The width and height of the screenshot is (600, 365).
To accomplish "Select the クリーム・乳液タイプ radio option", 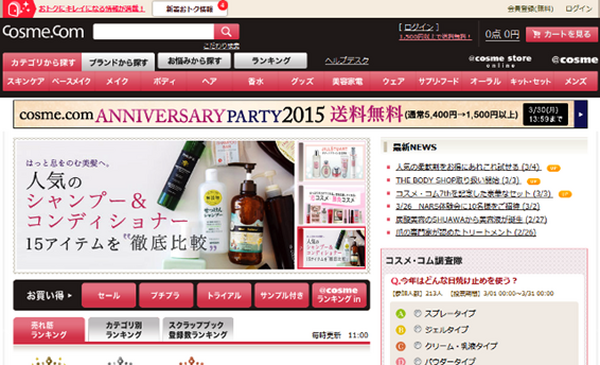I will 417,345.
